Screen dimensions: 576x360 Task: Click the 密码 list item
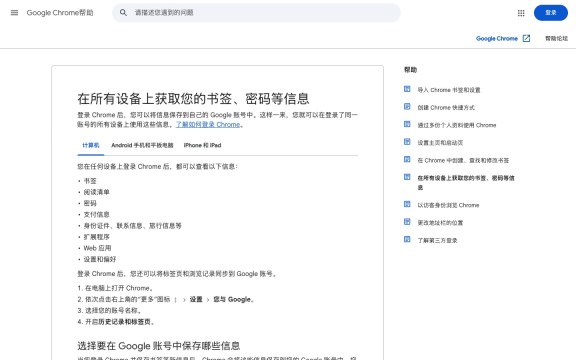90,203
